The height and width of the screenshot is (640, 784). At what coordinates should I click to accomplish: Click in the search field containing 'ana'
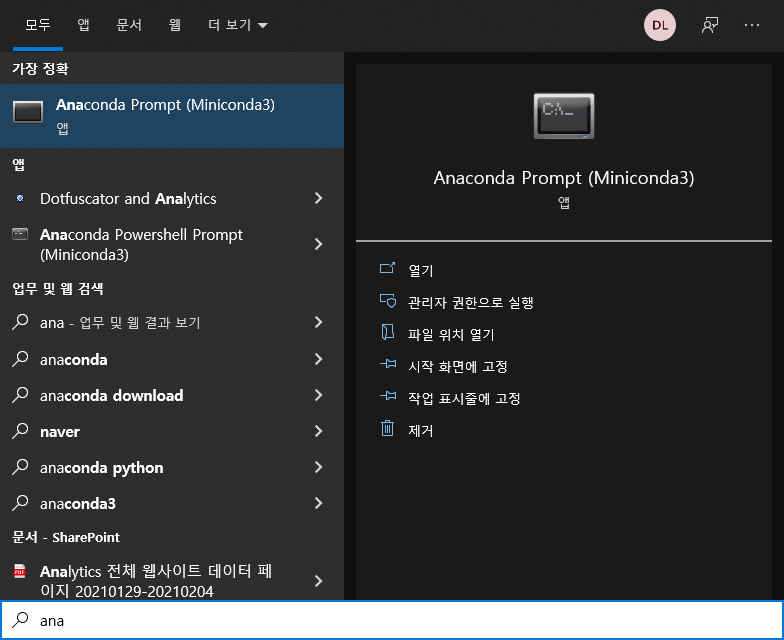pyautogui.click(x=392, y=620)
